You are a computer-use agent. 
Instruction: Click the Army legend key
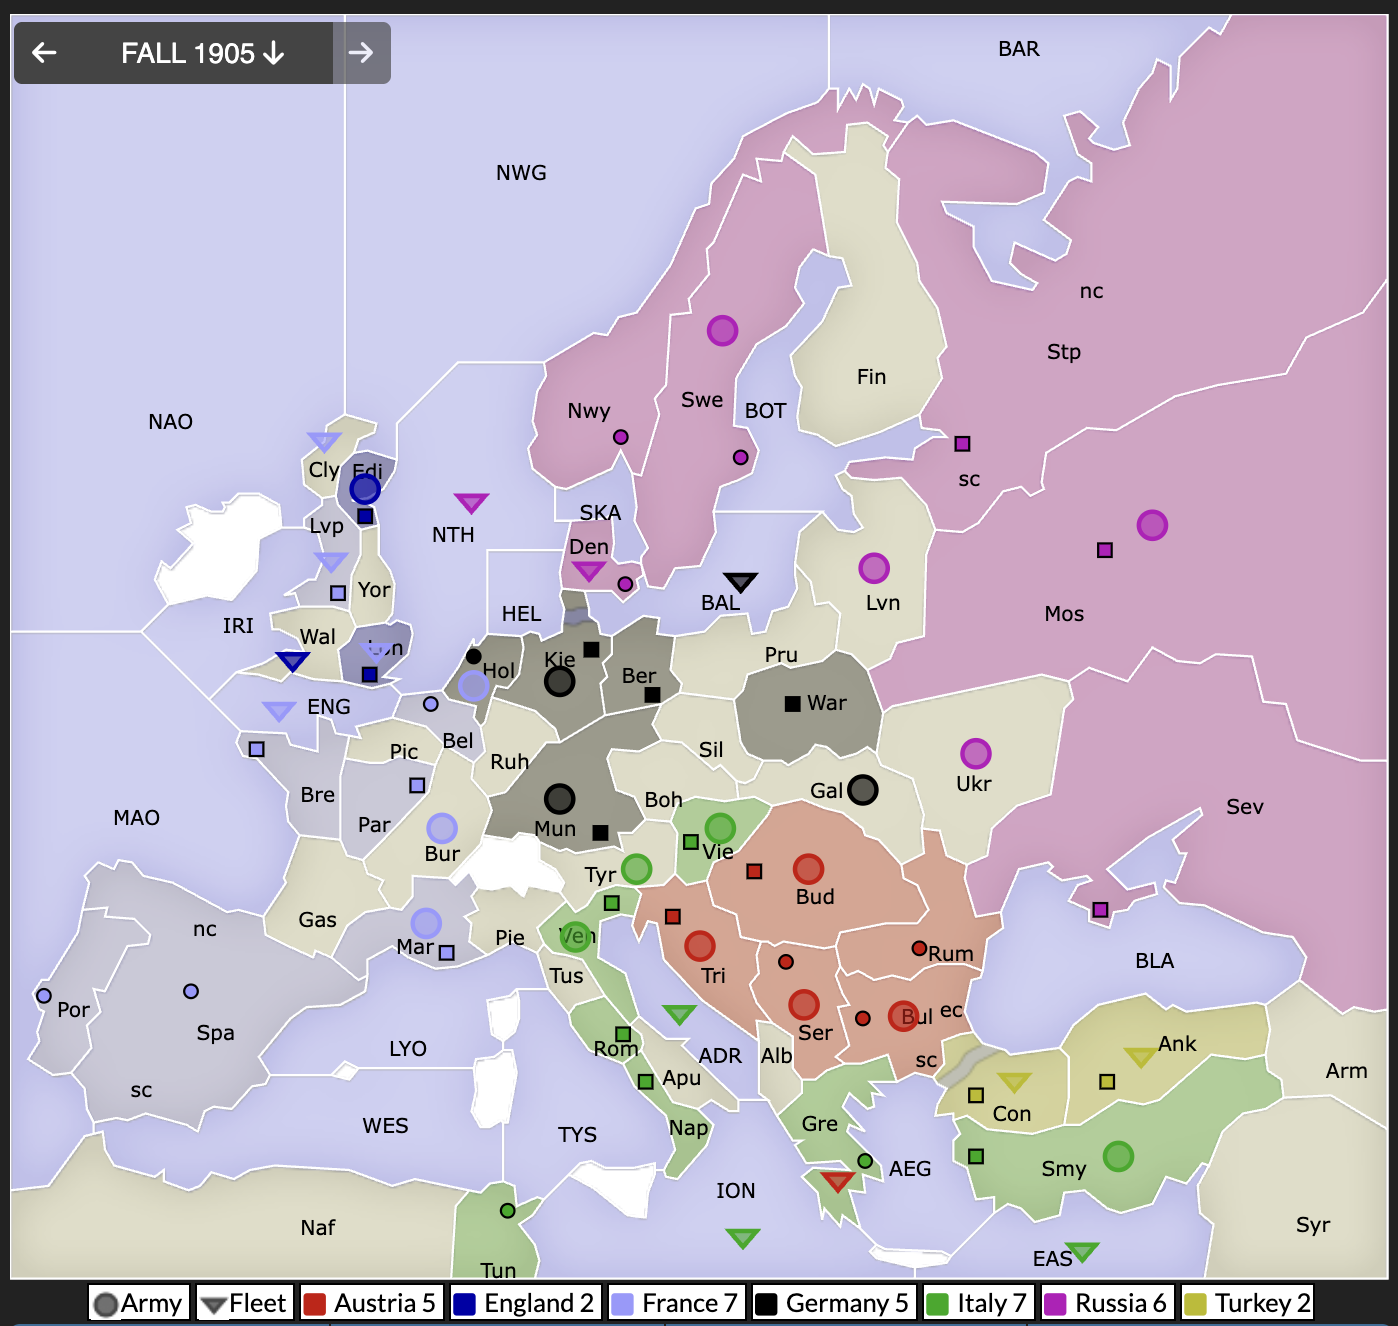139,1303
